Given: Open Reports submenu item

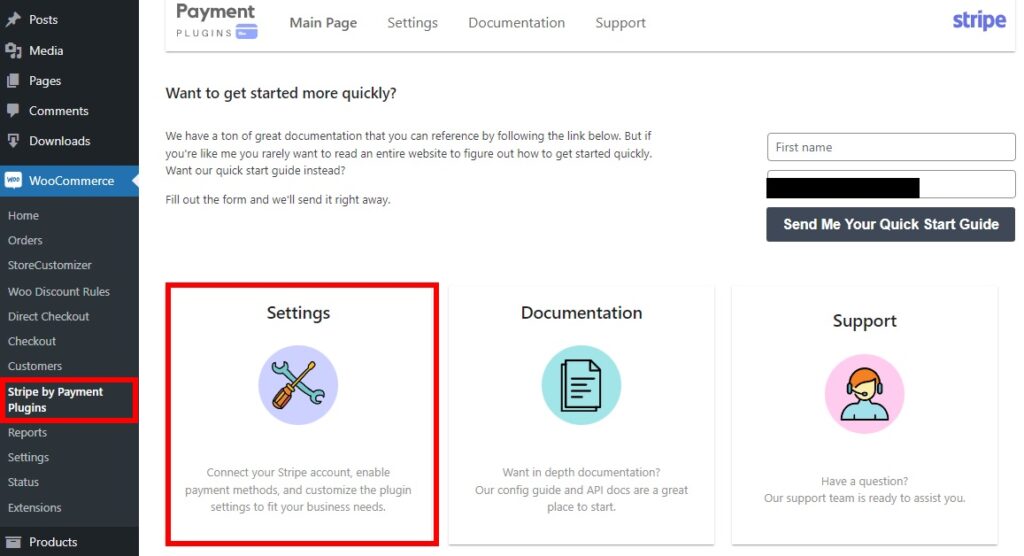Looking at the screenshot, I should (x=27, y=433).
